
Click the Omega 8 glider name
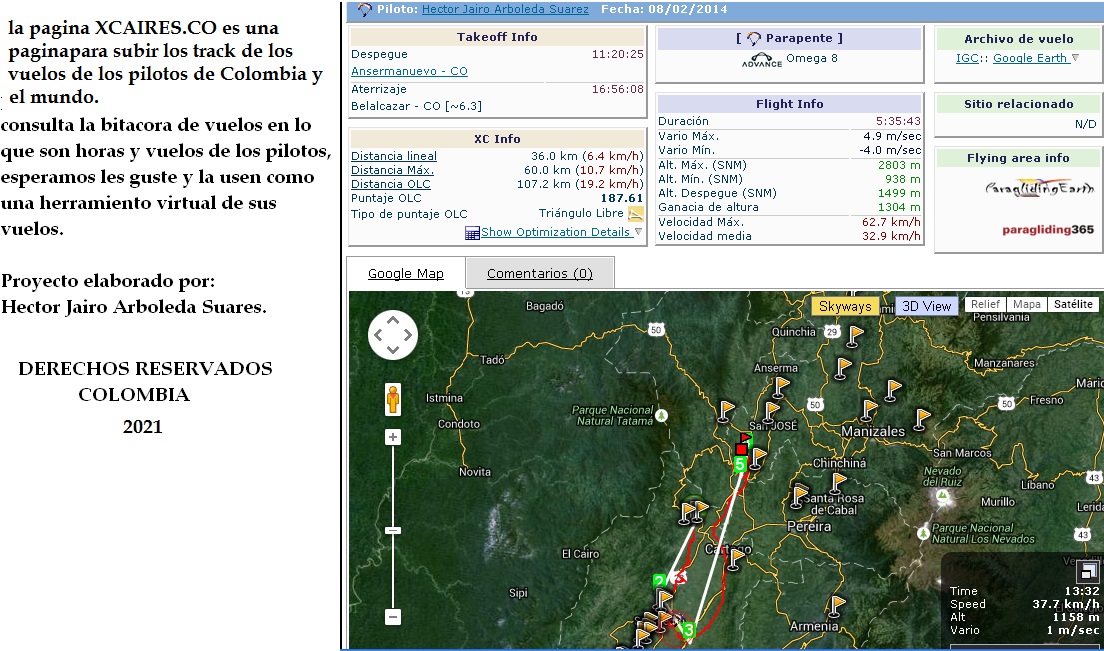[x=812, y=58]
